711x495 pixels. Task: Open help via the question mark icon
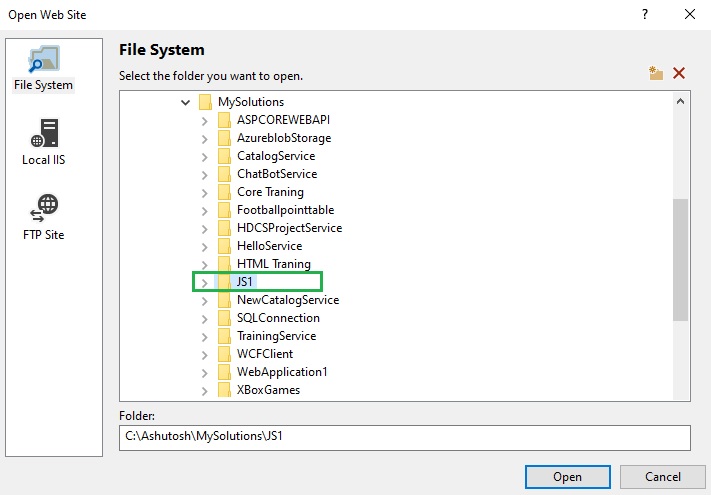645,15
